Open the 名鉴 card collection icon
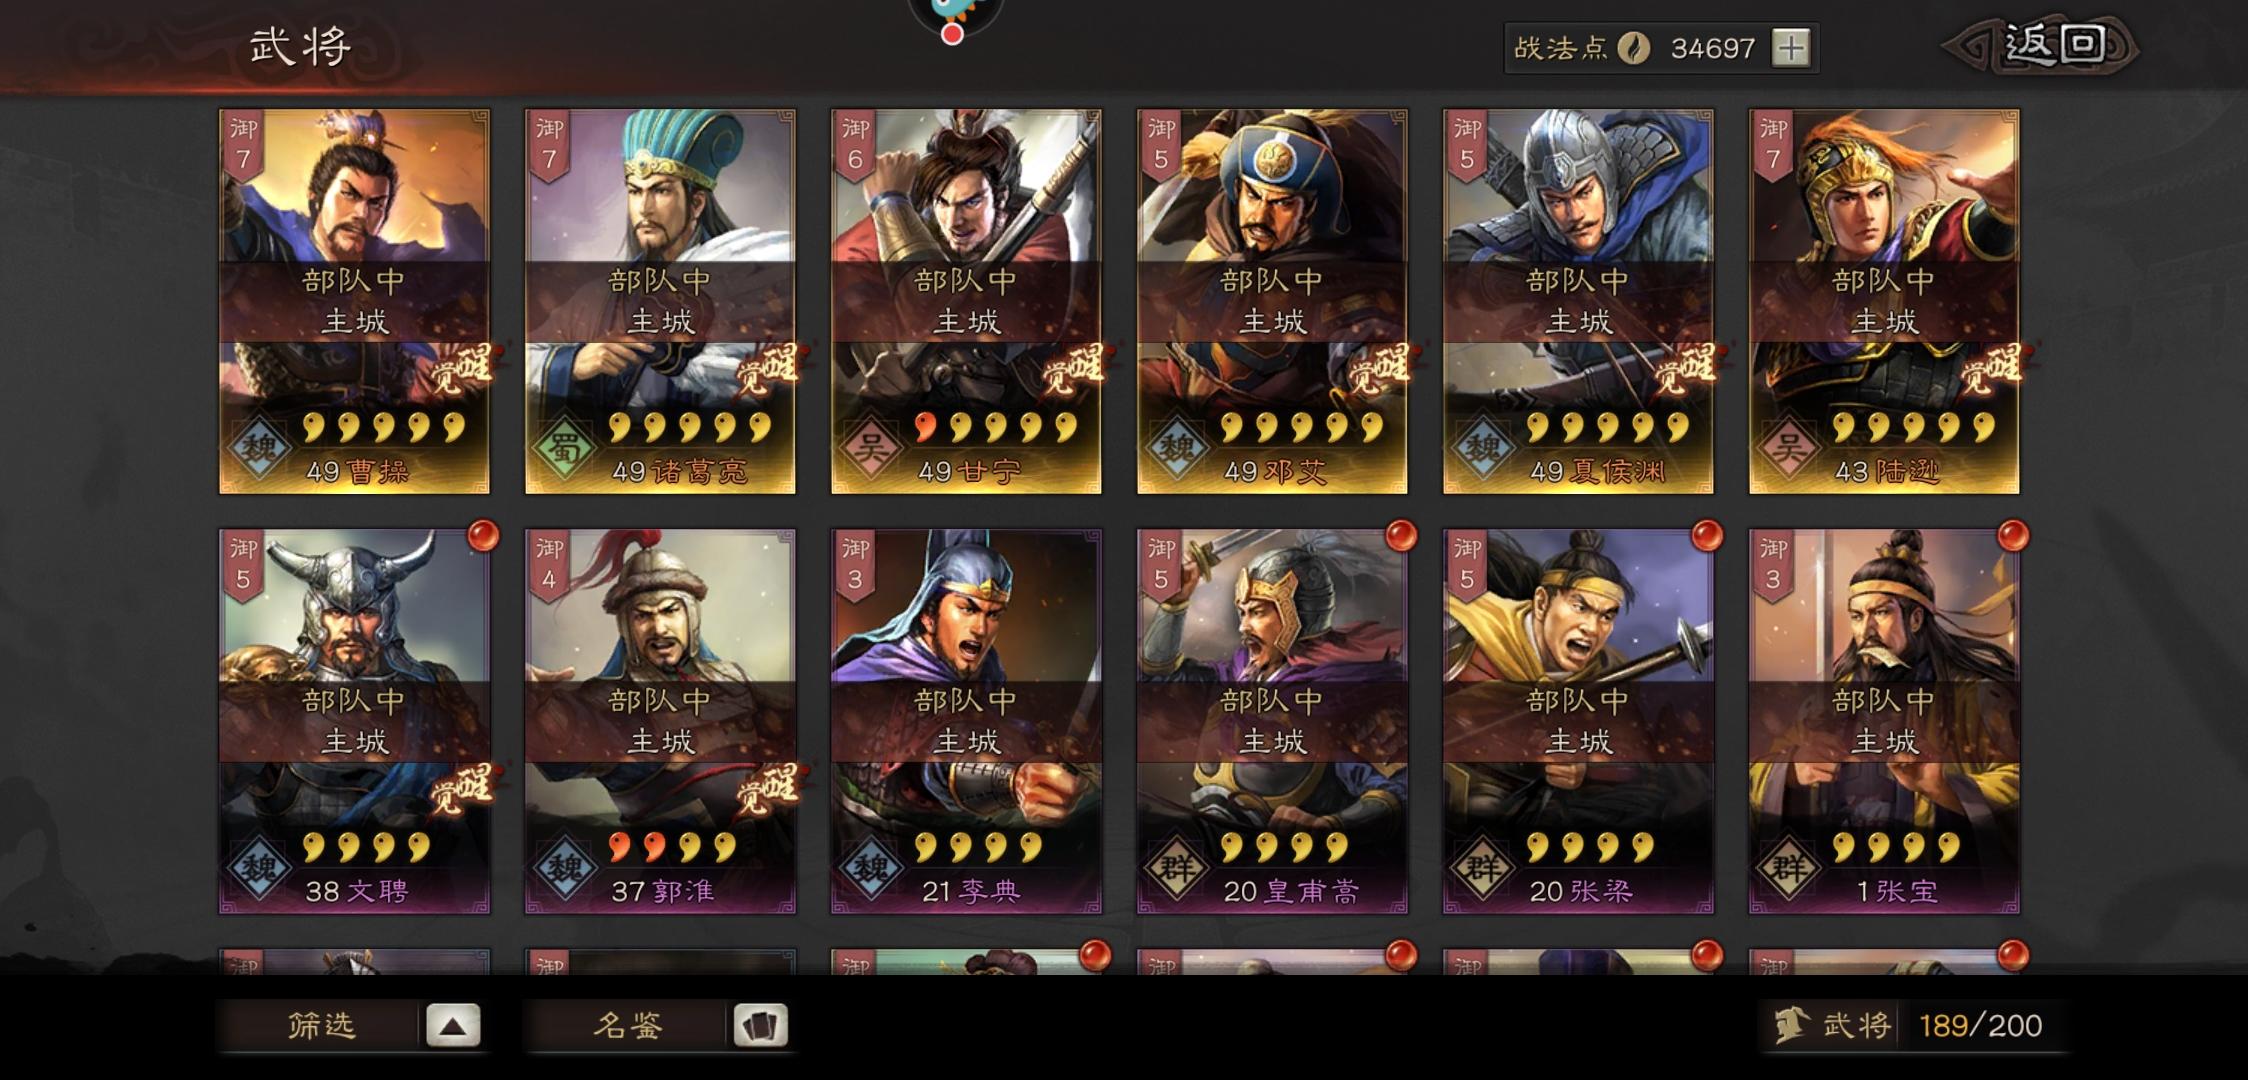 [x=760, y=1025]
